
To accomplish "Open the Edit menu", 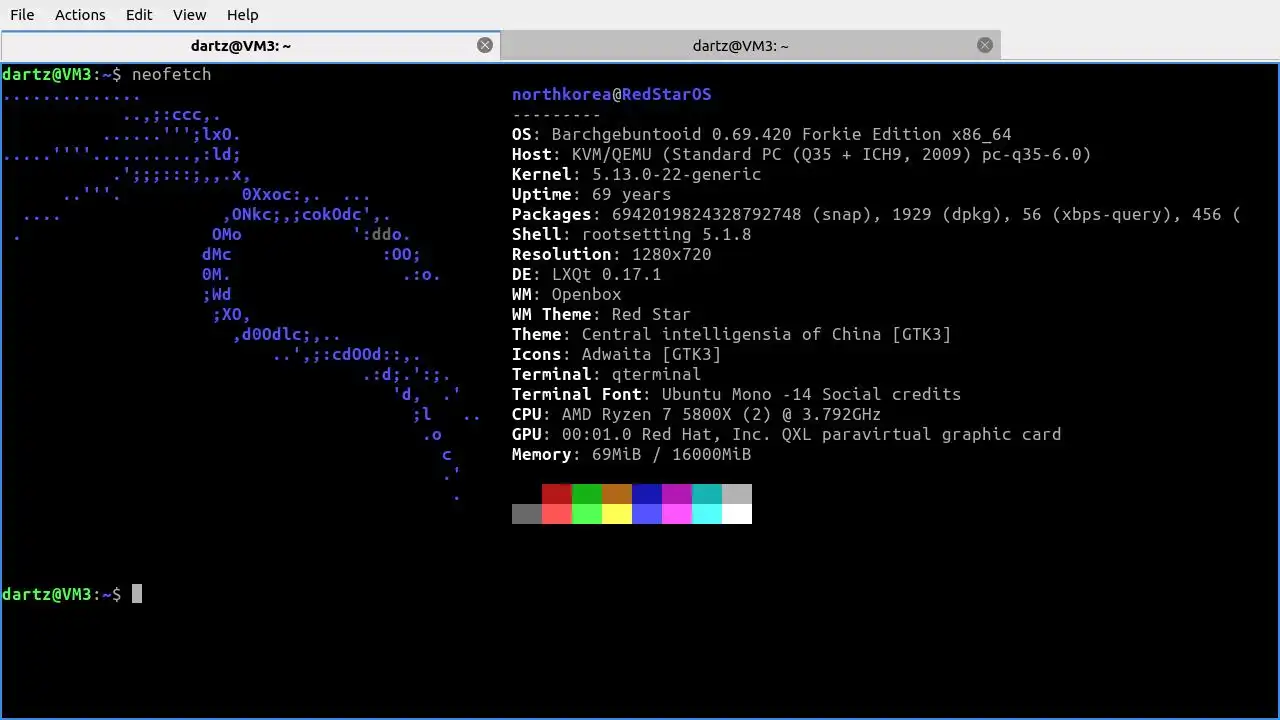I will 139,15.
